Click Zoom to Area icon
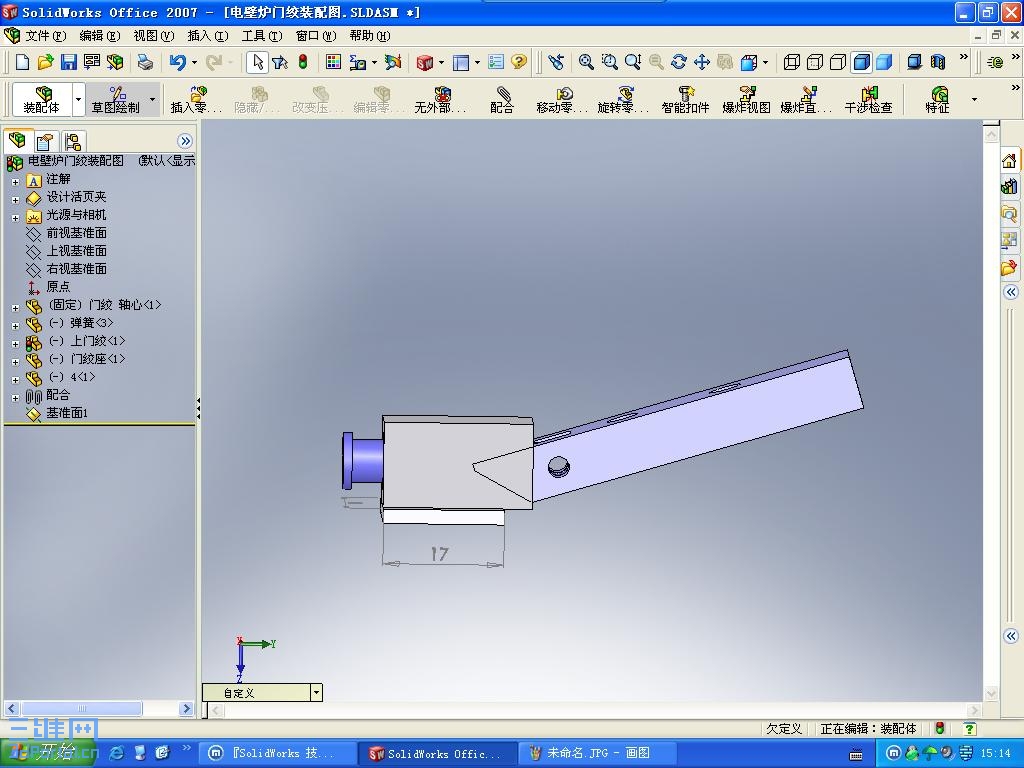 pyautogui.click(x=609, y=62)
